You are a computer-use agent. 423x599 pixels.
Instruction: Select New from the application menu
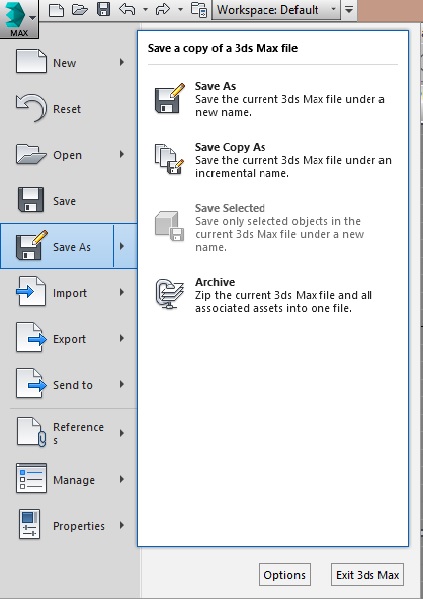click(64, 63)
